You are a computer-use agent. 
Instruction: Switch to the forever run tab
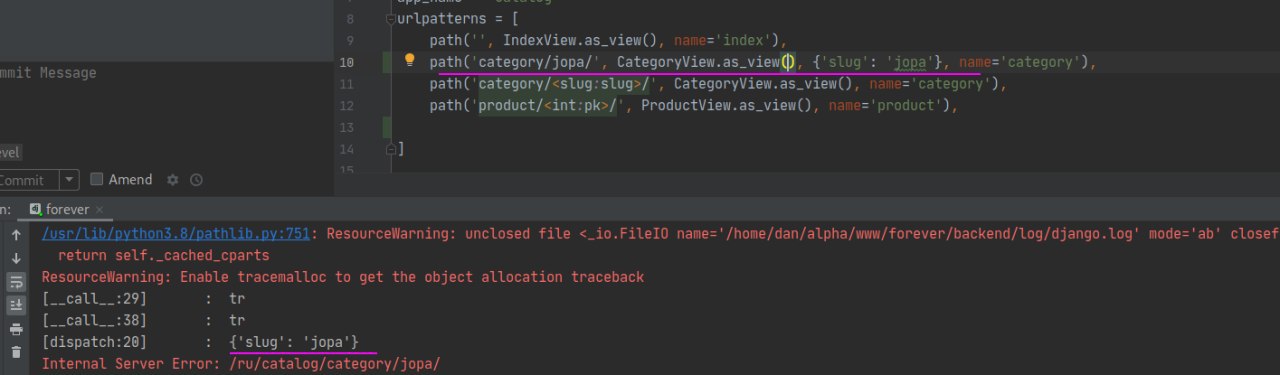(x=66, y=209)
